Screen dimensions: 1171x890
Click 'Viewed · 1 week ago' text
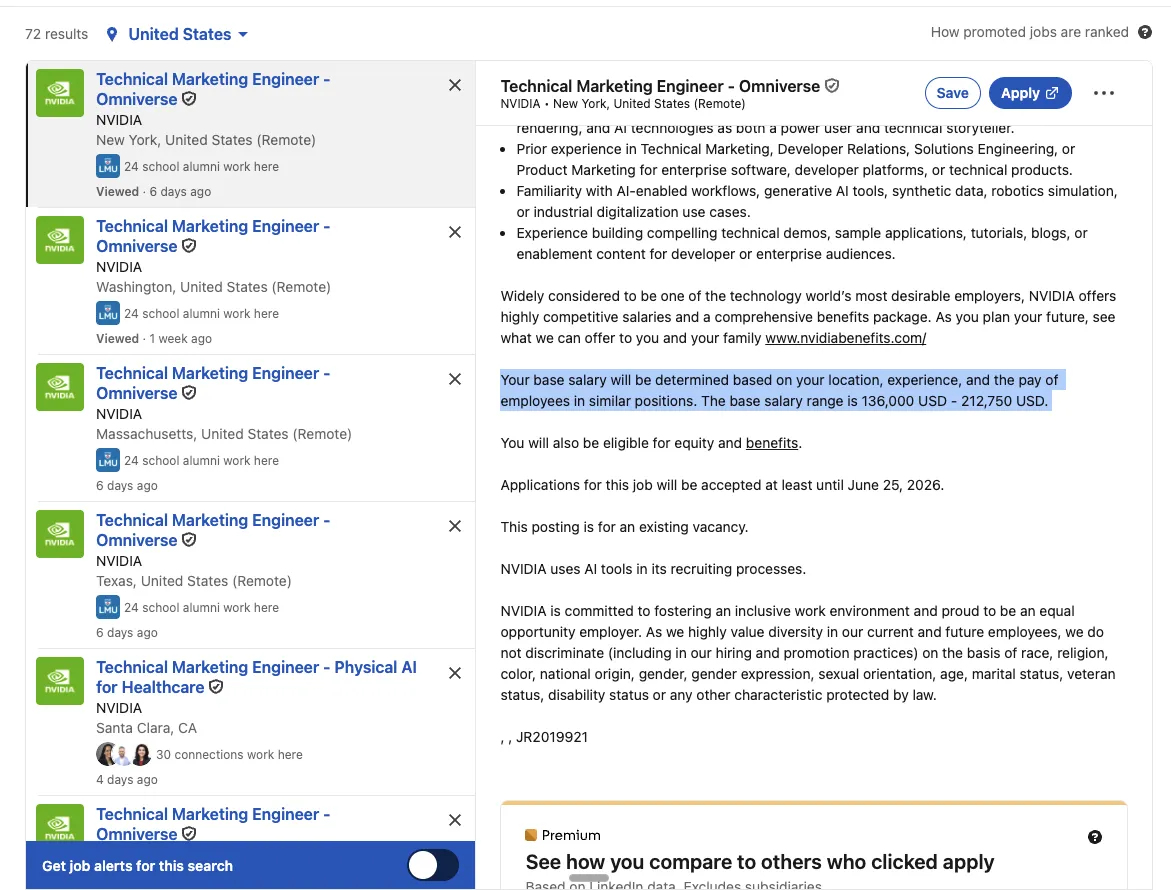[x=154, y=339]
